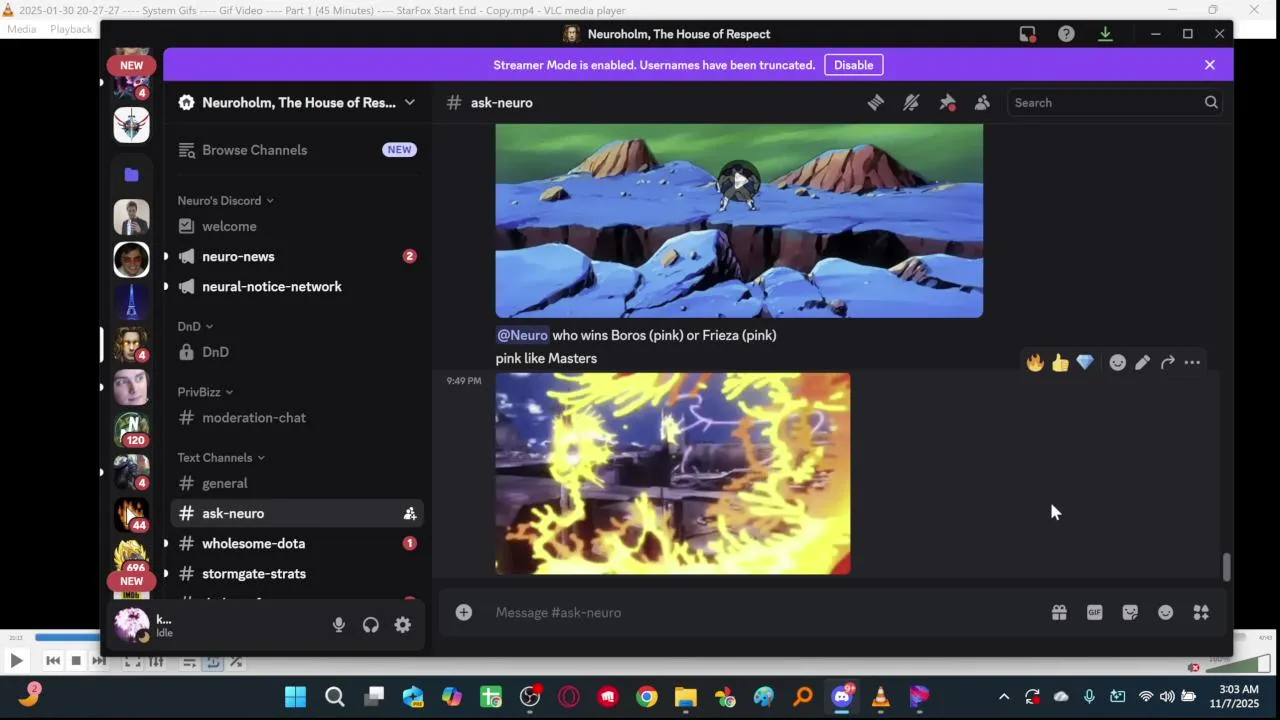Click the green download update icon

1105,34
